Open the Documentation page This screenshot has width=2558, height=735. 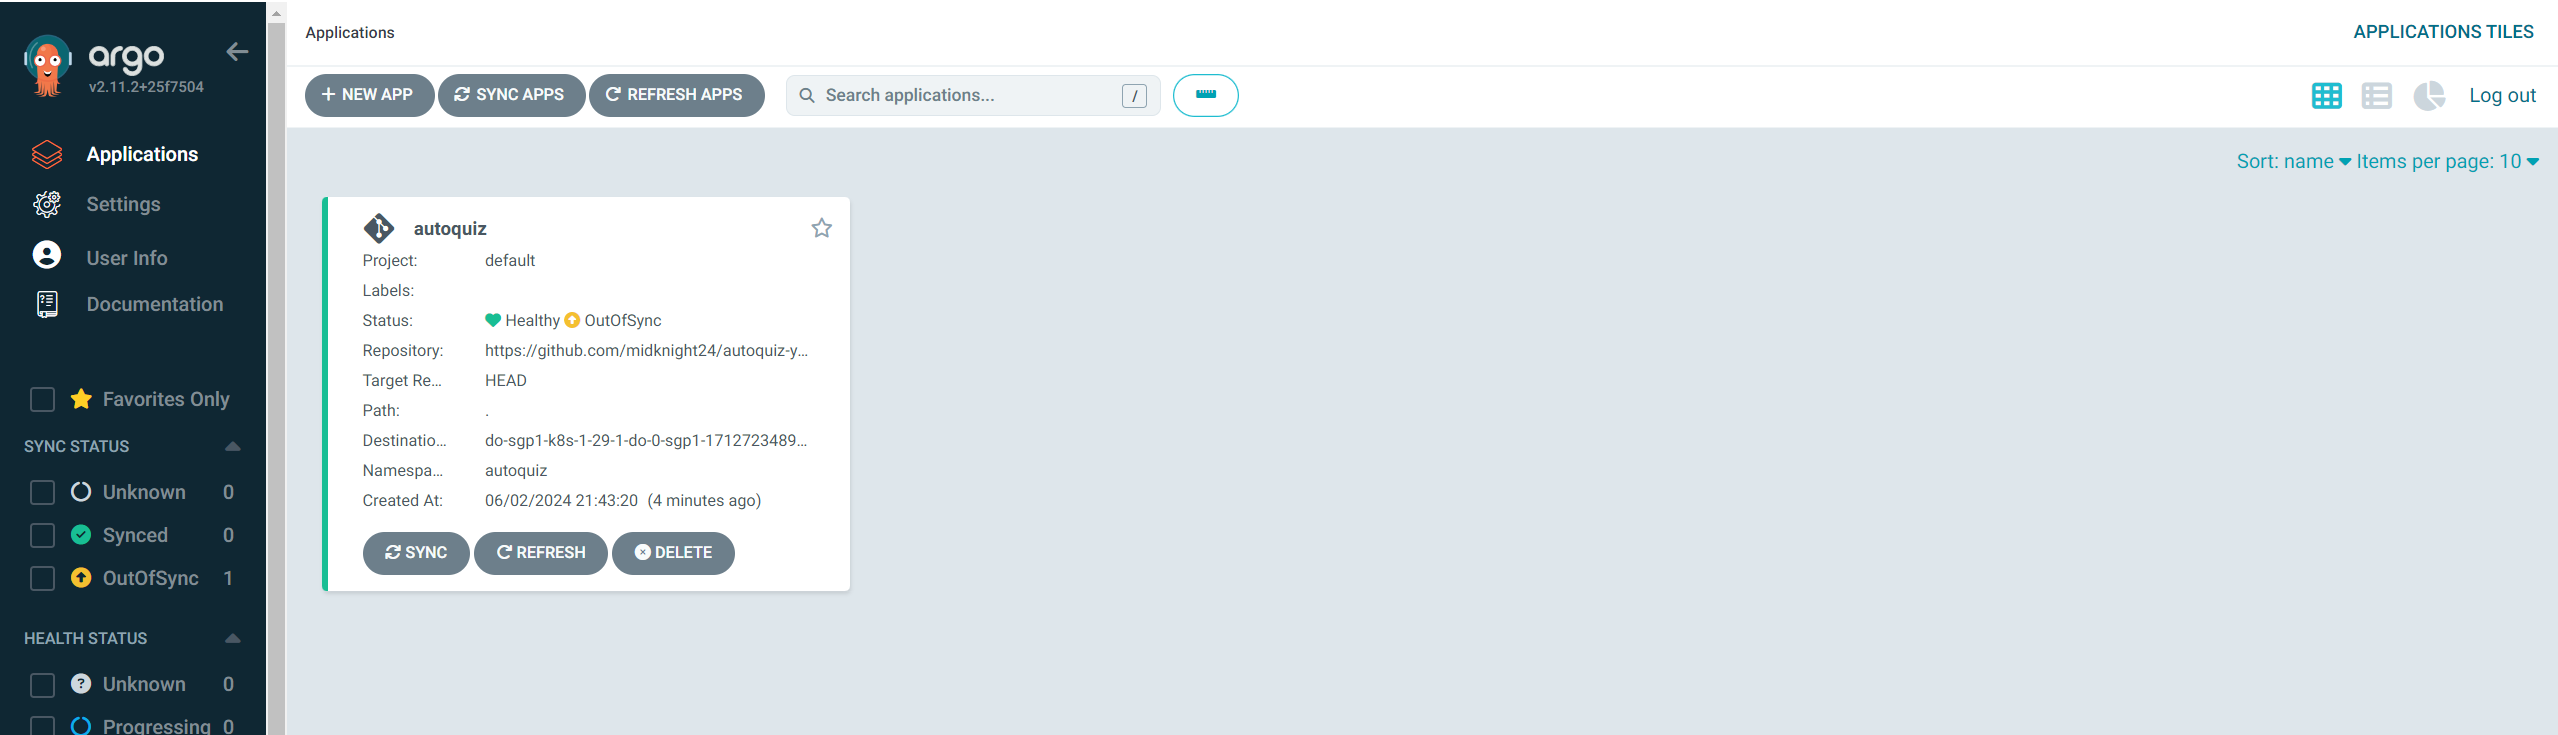click(x=154, y=304)
